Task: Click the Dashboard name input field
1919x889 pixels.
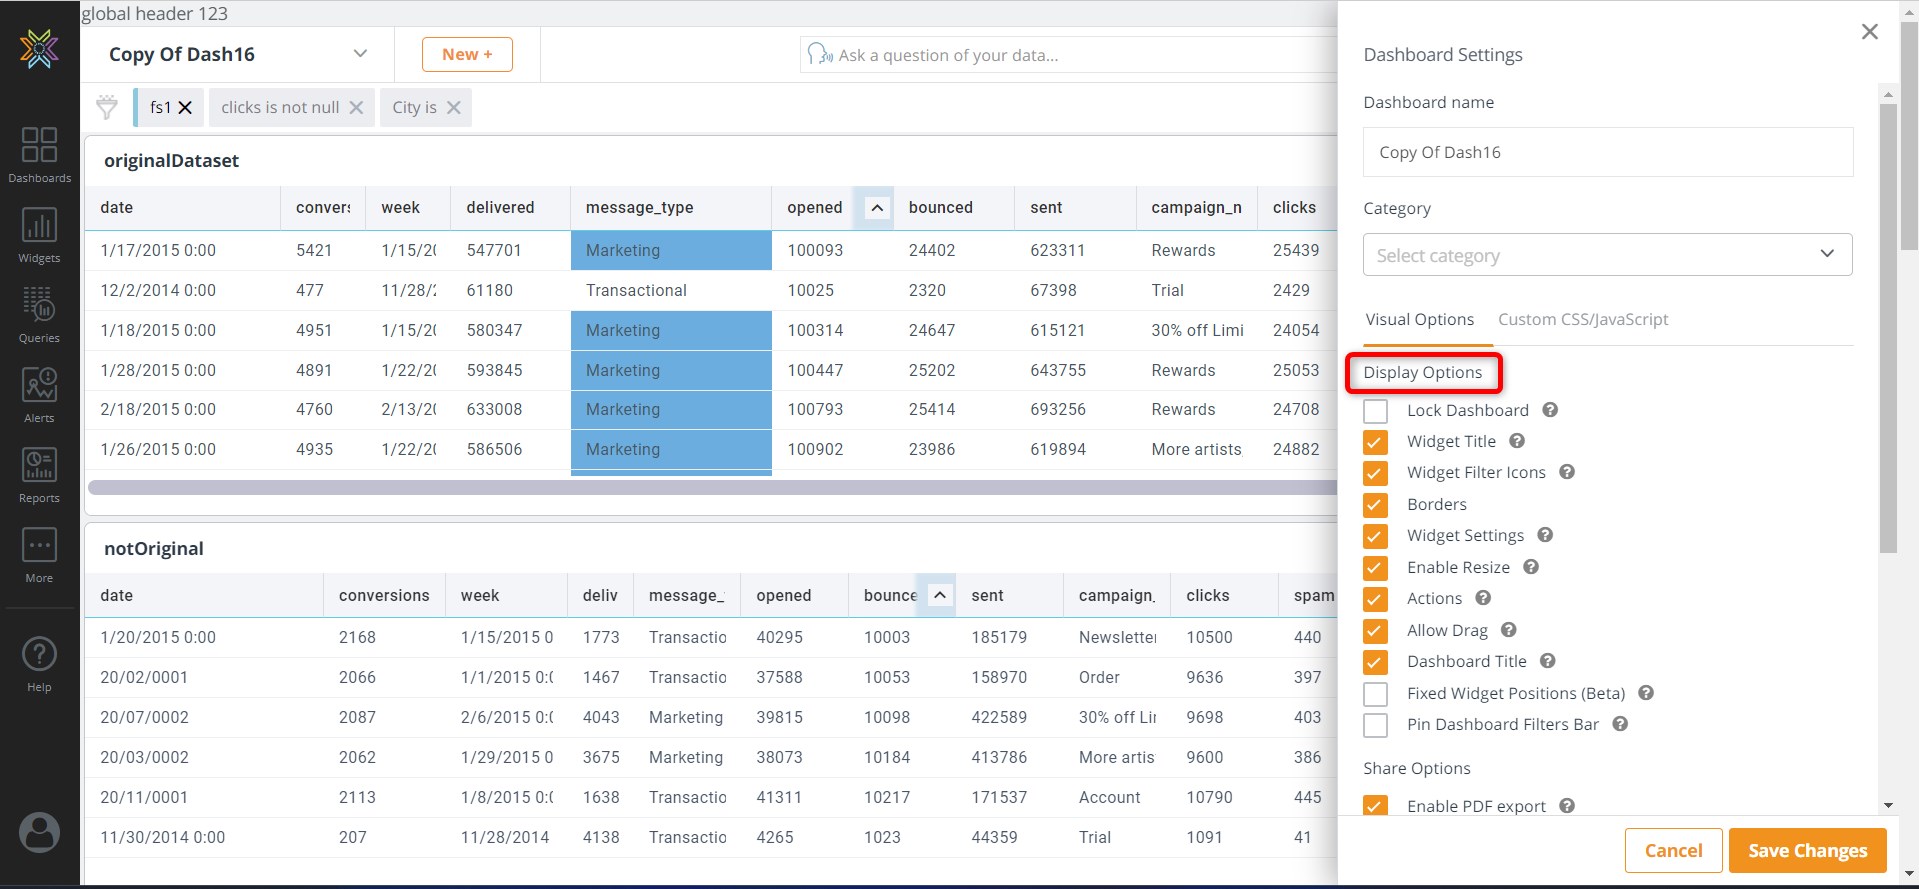Action: (1607, 153)
